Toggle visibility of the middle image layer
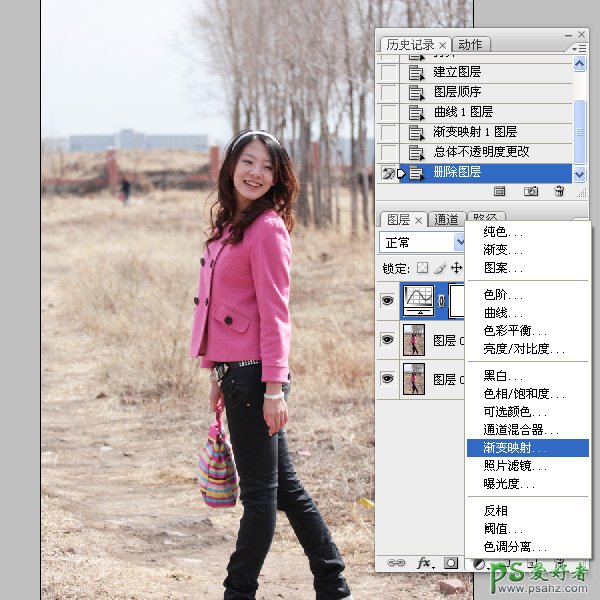Image resolution: width=600 pixels, height=600 pixels. [x=387, y=340]
